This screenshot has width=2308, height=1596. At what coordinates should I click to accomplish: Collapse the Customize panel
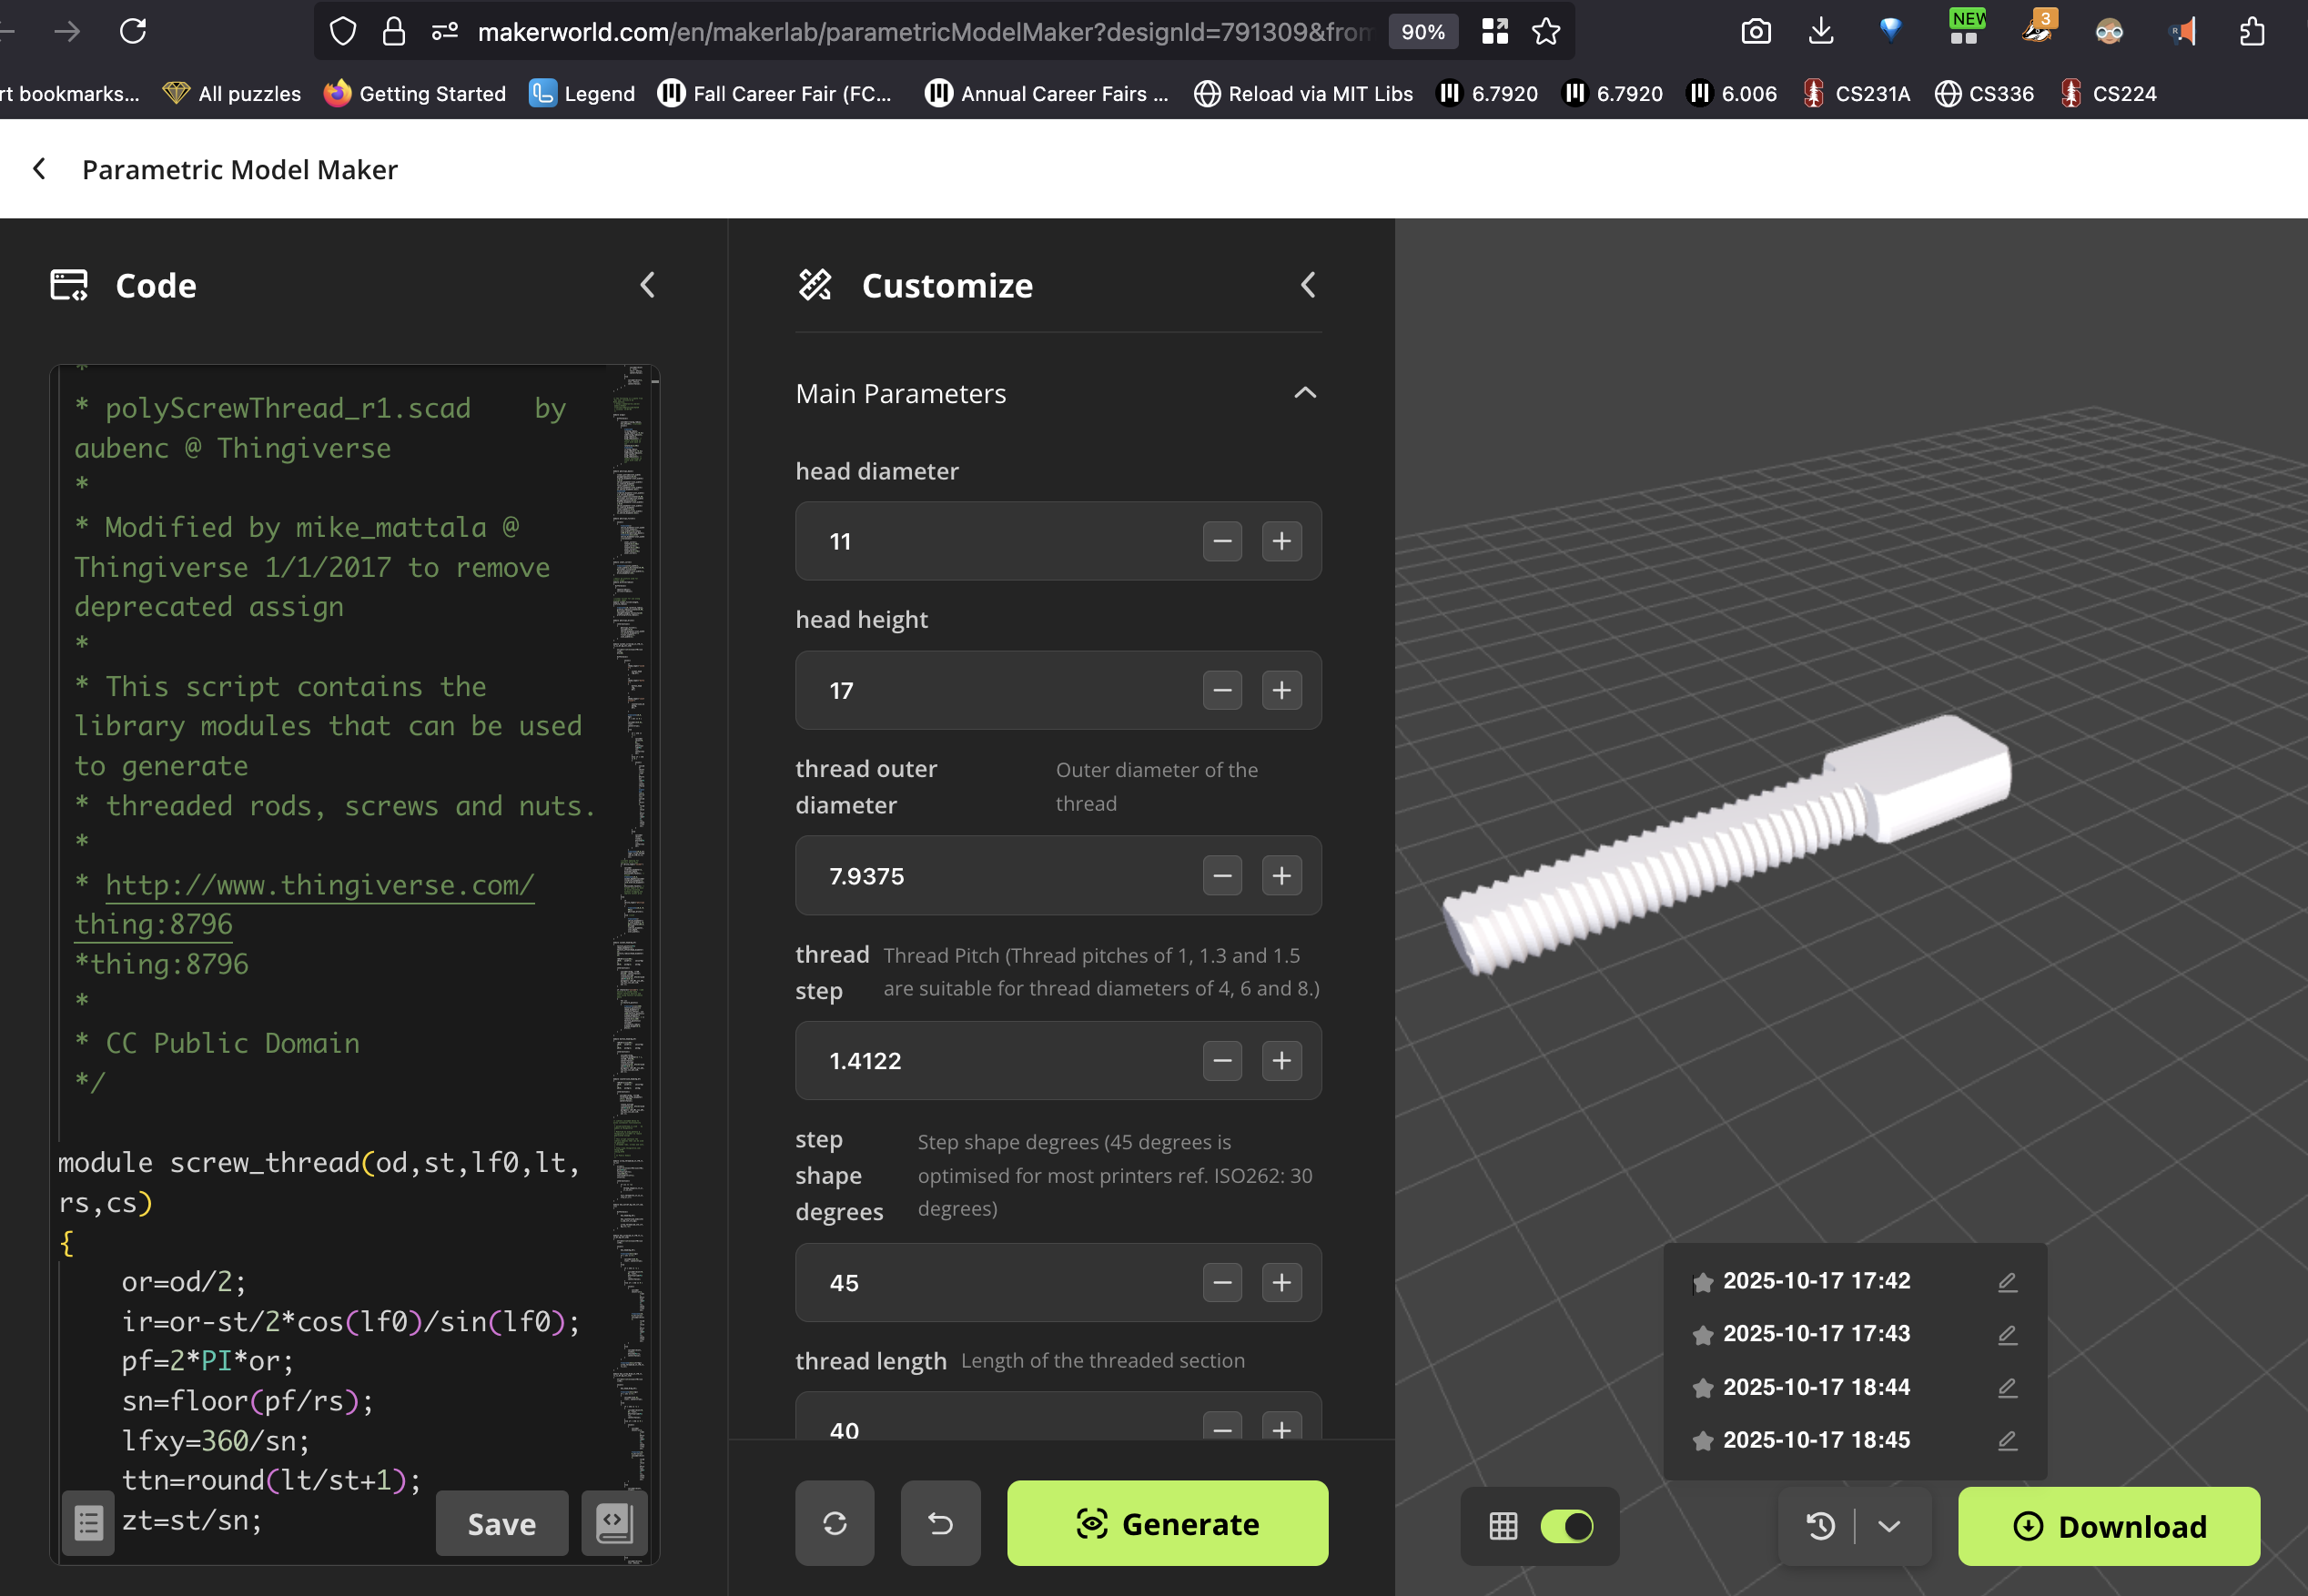1307,285
